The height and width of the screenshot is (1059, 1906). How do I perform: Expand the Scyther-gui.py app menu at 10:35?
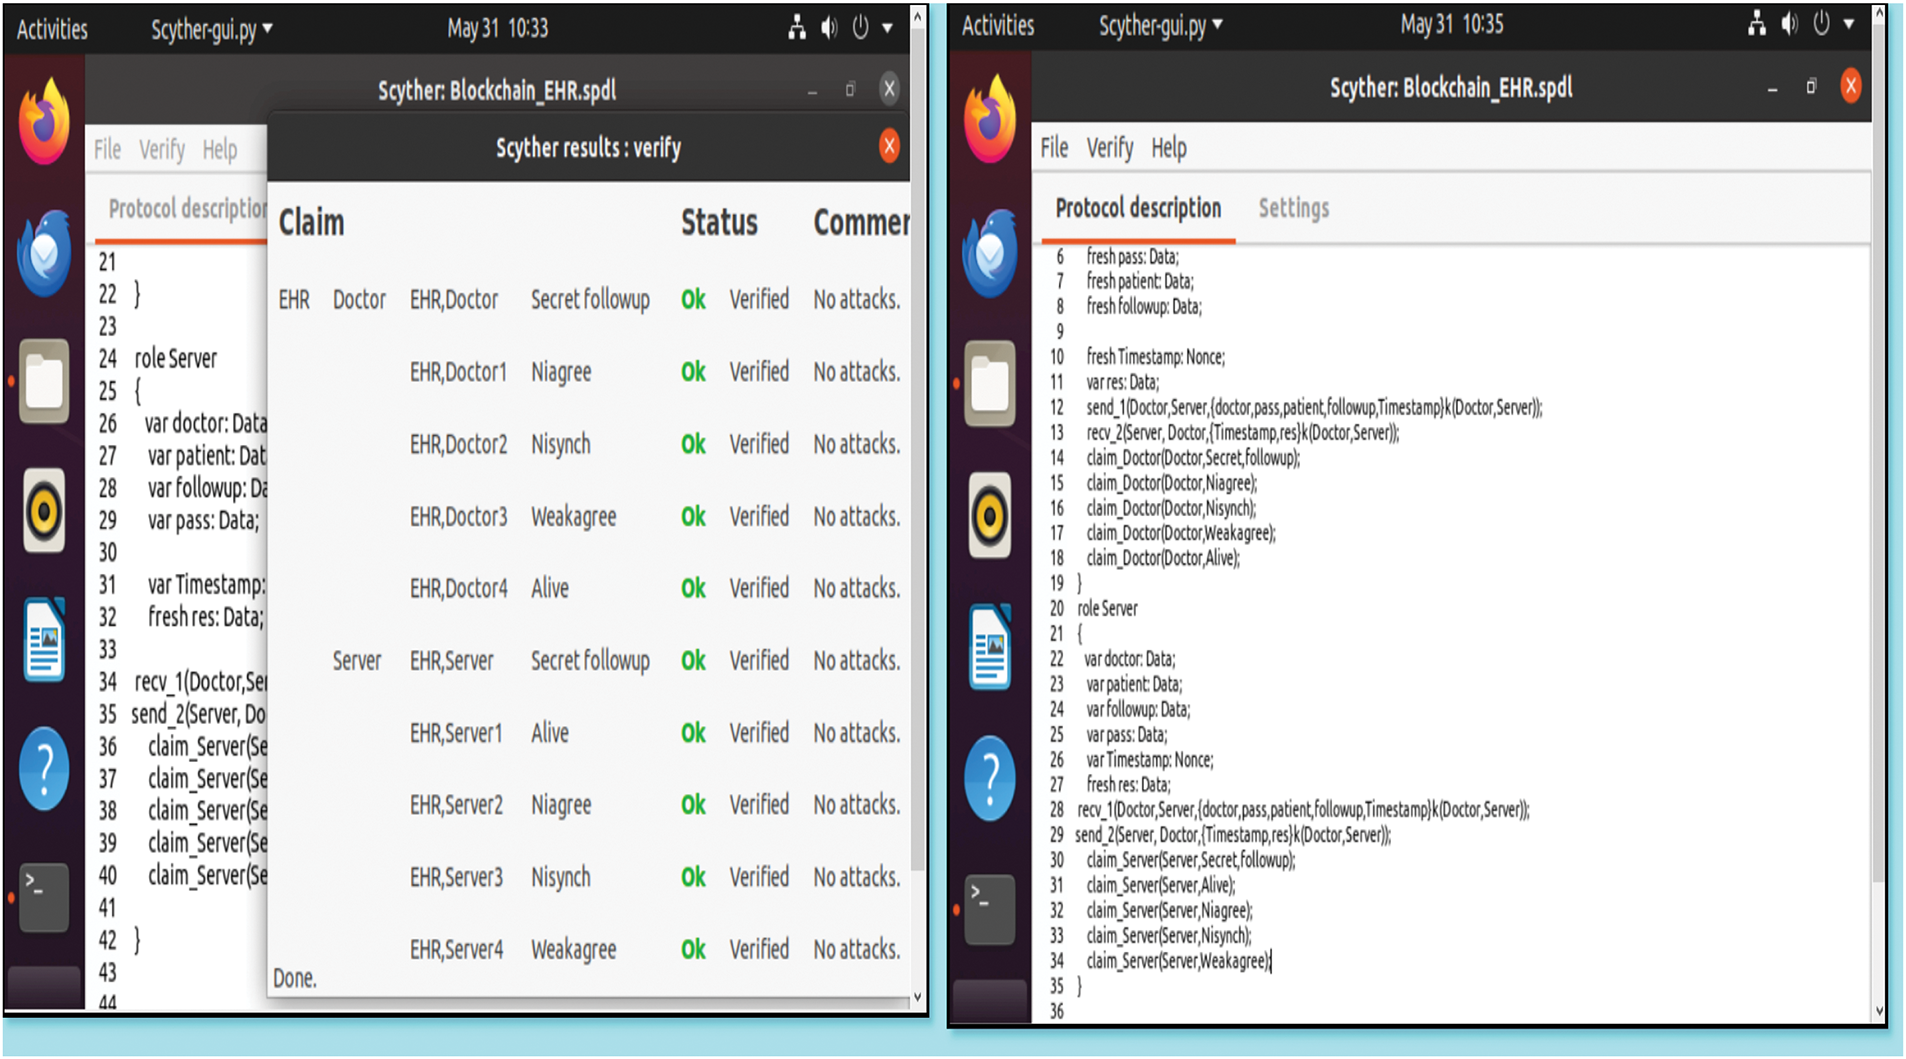pyautogui.click(x=1159, y=26)
